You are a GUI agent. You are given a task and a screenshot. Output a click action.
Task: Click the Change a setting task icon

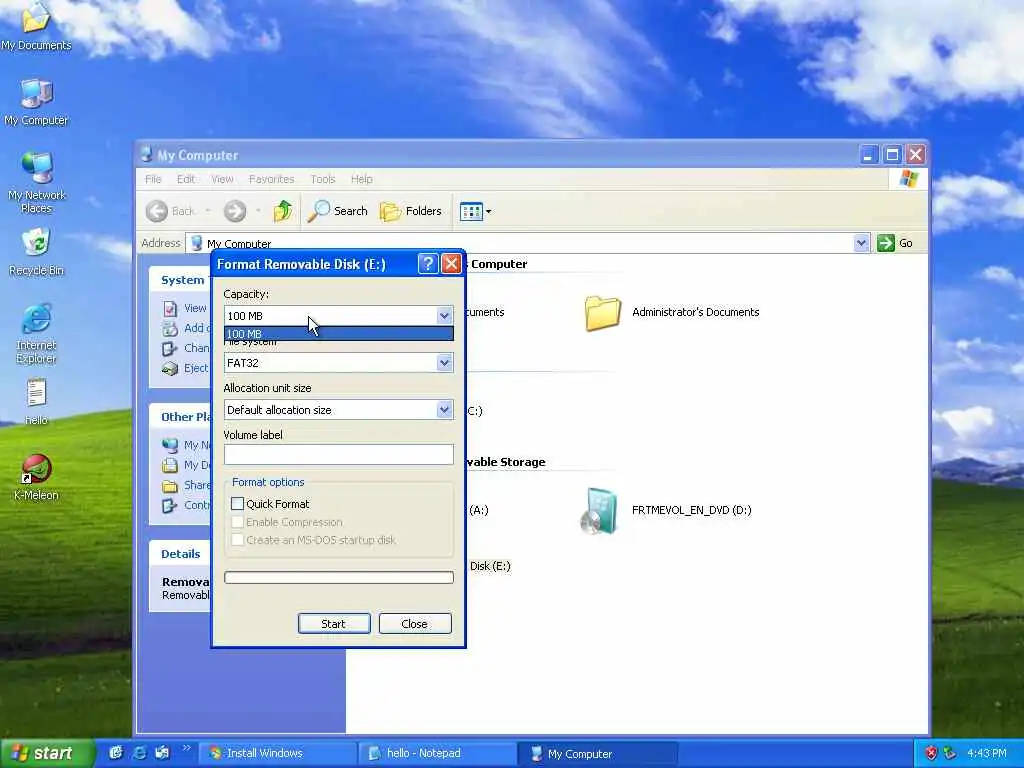pos(170,349)
